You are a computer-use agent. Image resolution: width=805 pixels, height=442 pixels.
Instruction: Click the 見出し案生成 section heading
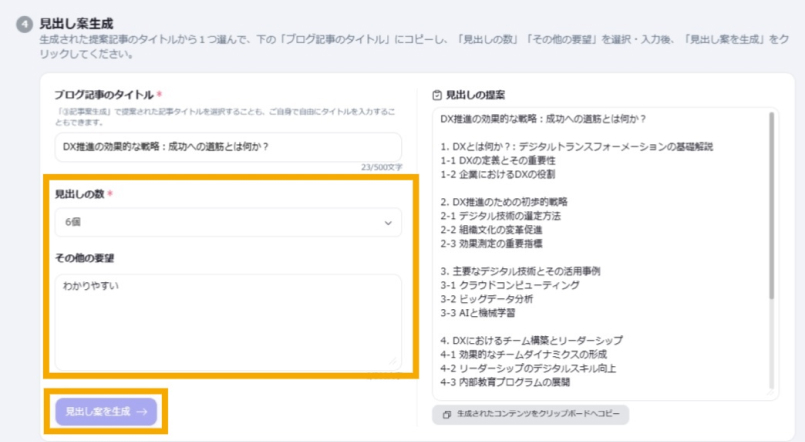(76, 22)
